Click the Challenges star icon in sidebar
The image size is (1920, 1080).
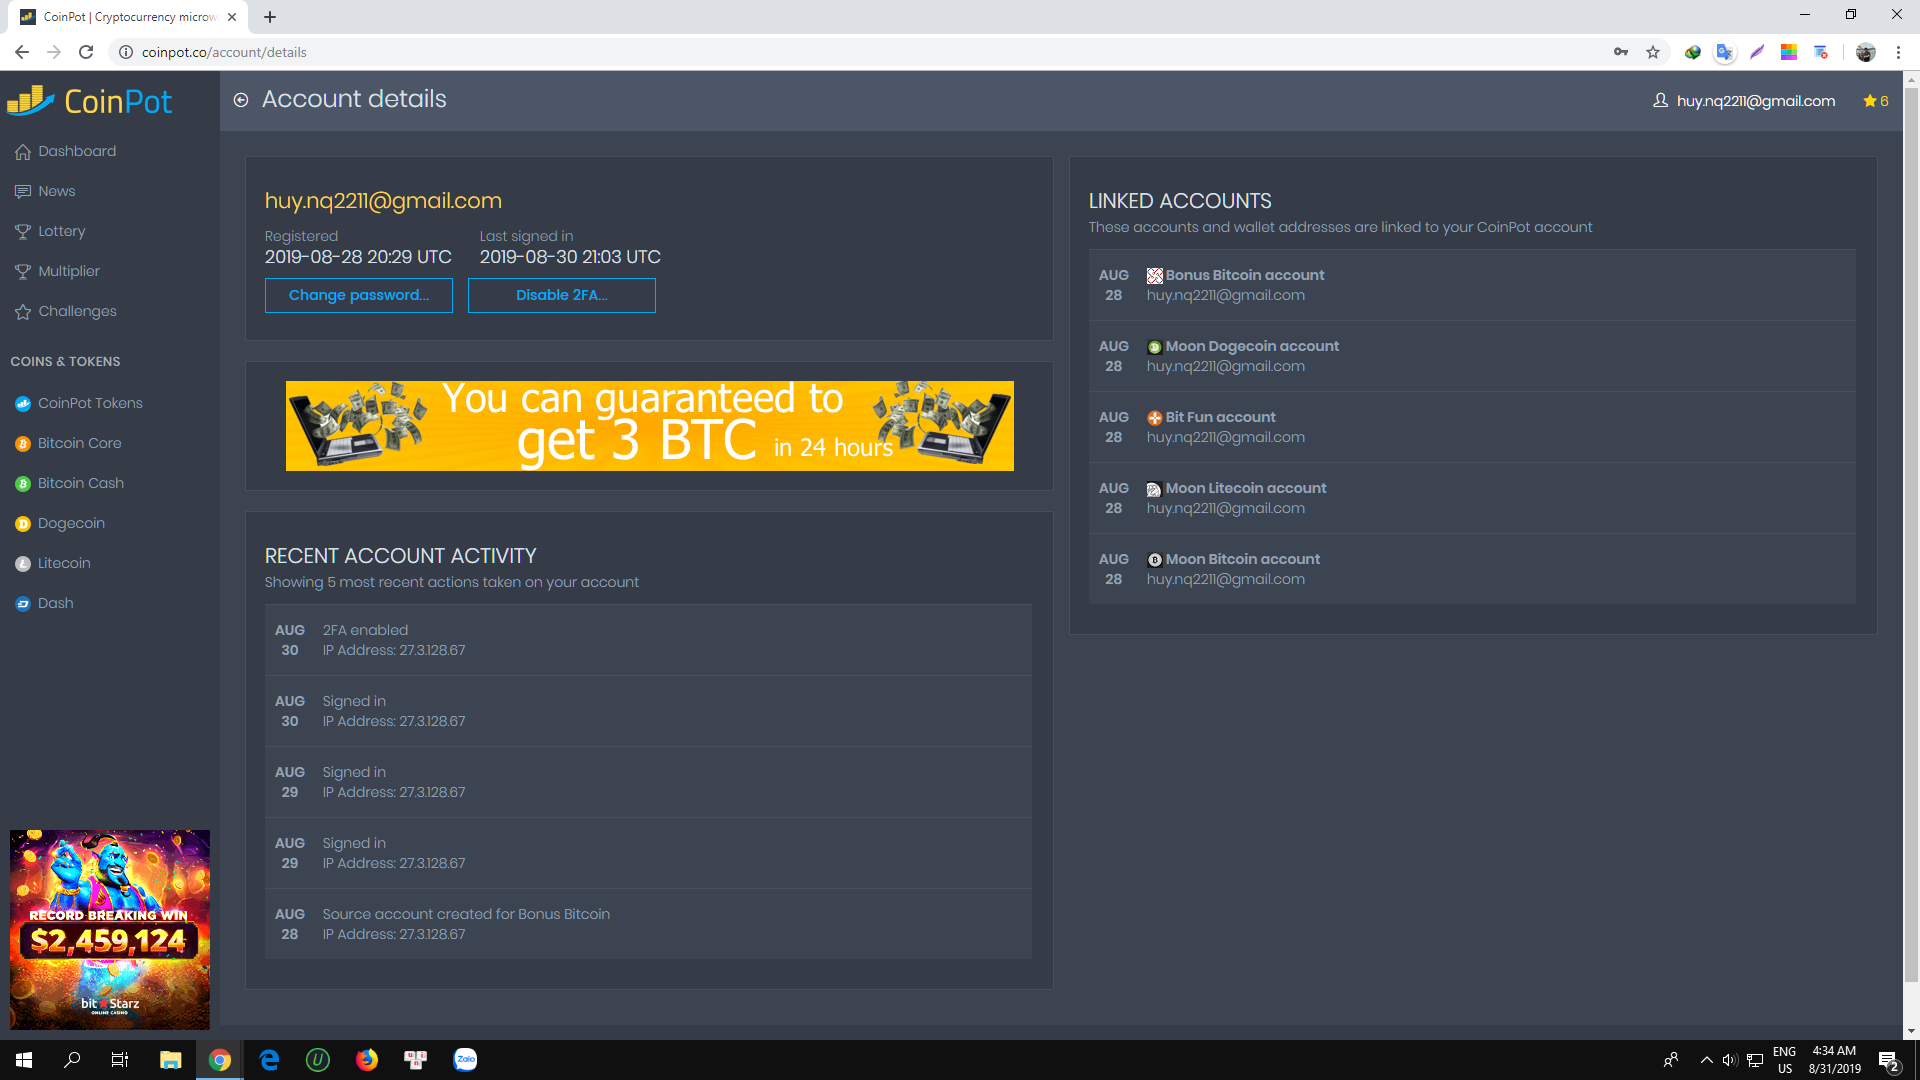23,312
